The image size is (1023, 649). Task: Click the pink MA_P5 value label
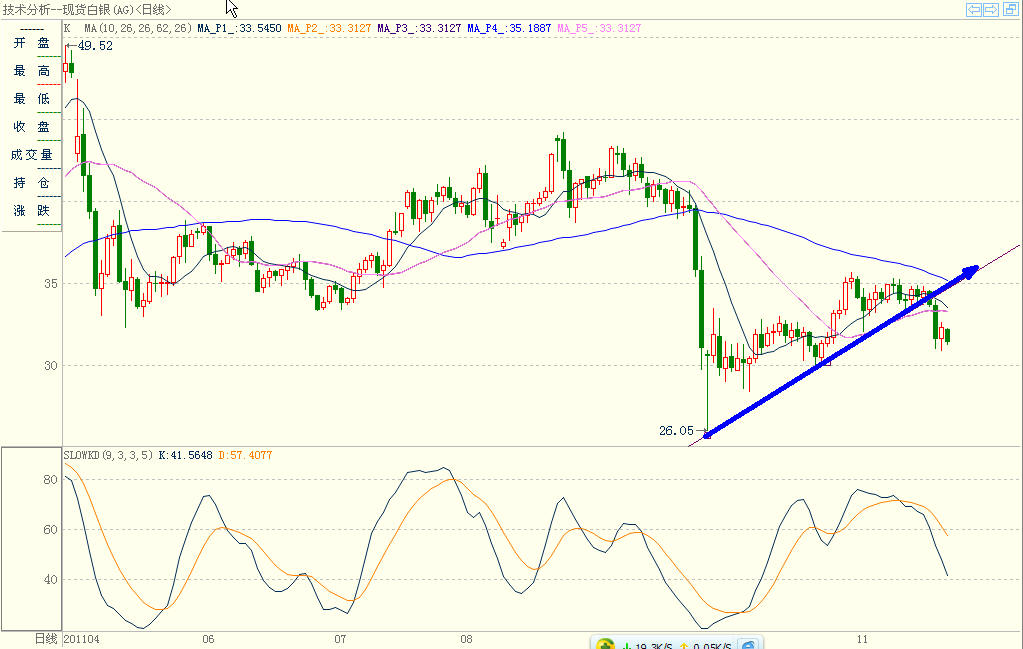click(x=599, y=28)
